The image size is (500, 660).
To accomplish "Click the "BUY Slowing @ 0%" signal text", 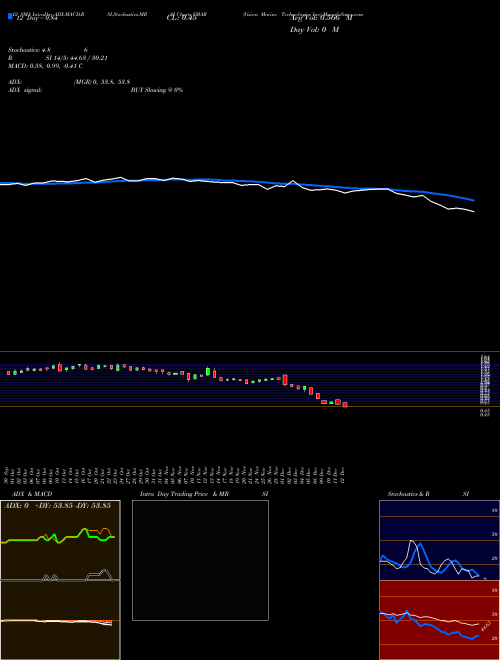I will click(157, 90).
